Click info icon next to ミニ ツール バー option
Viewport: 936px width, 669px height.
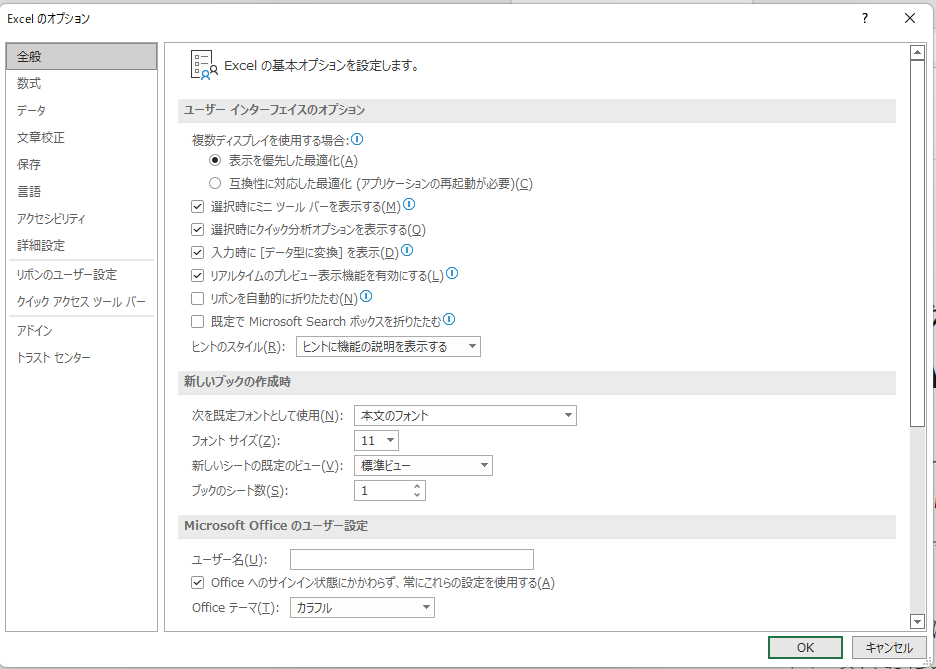click(x=409, y=206)
